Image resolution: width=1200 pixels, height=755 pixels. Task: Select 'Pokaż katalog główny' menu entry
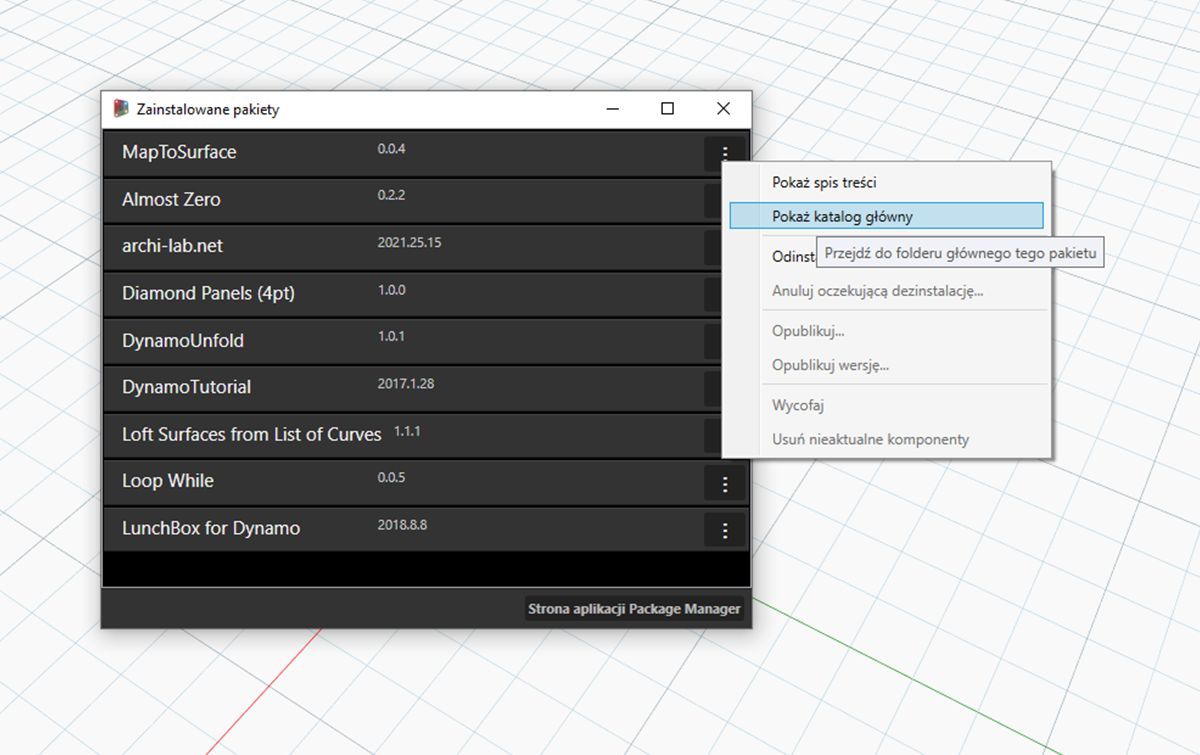coord(886,216)
